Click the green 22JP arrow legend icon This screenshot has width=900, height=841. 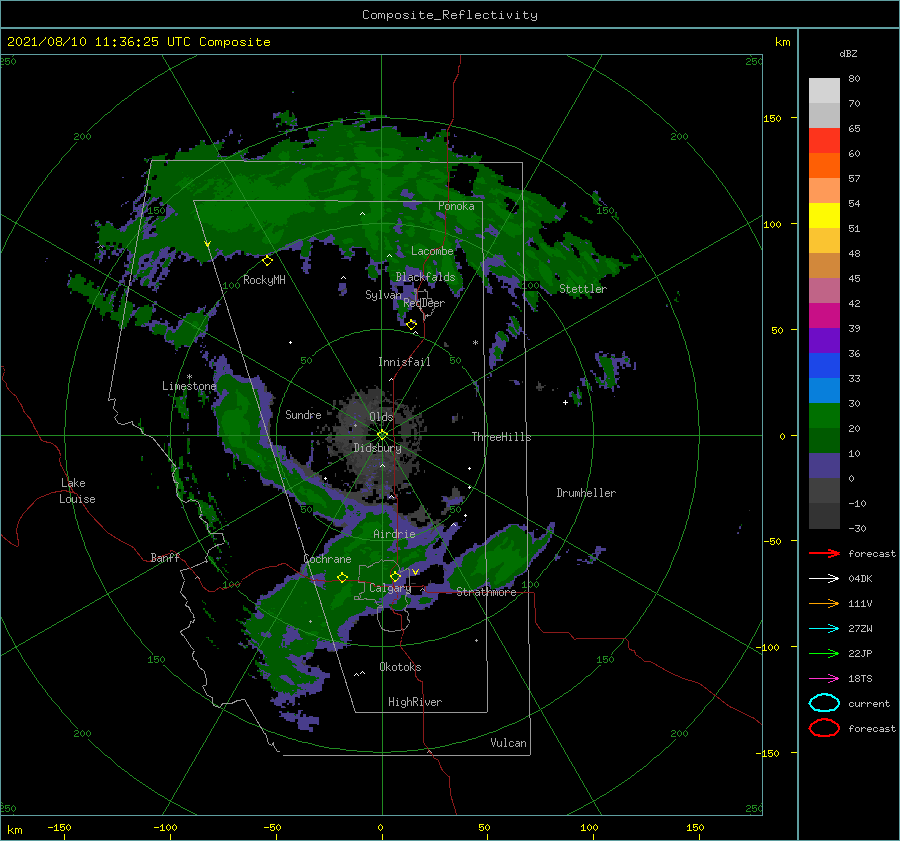point(824,653)
